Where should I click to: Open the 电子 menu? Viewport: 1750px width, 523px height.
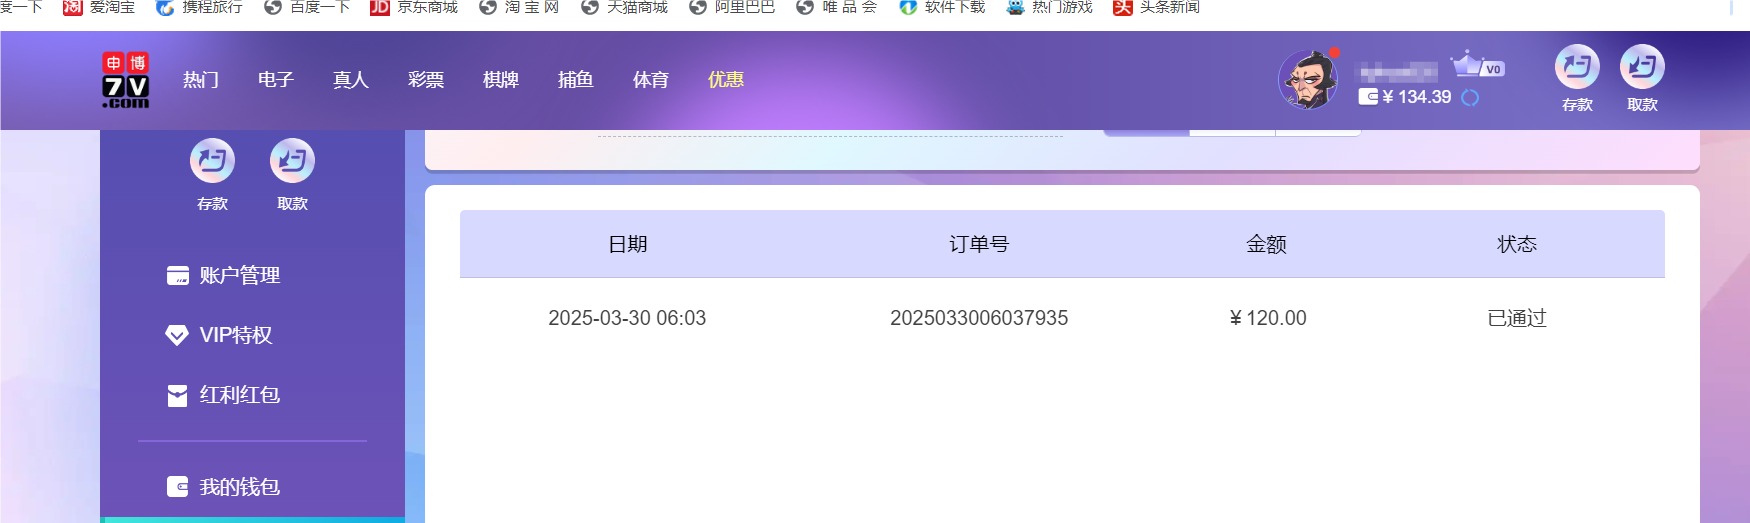point(276,80)
